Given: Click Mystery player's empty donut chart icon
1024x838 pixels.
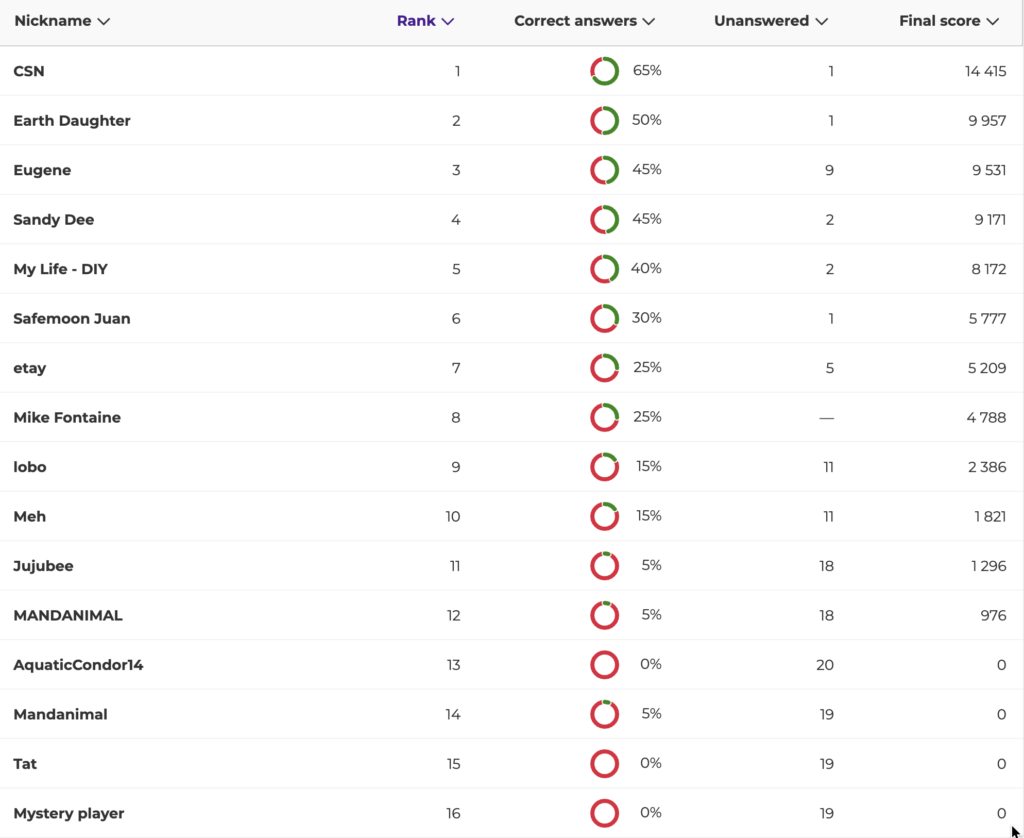Looking at the screenshot, I should [604, 813].
